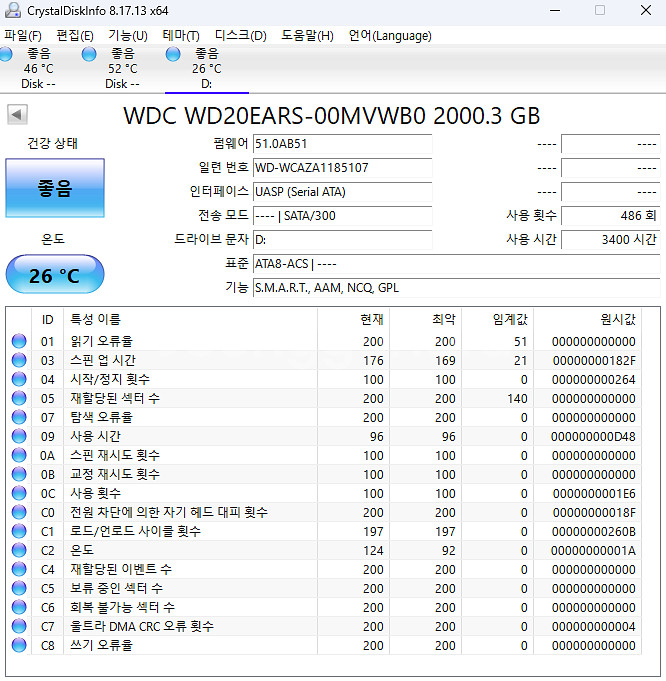666x681 pixels.
Task: Click status orb for attribute C6 회복 불가능 섹터 수
Action: 19,607
